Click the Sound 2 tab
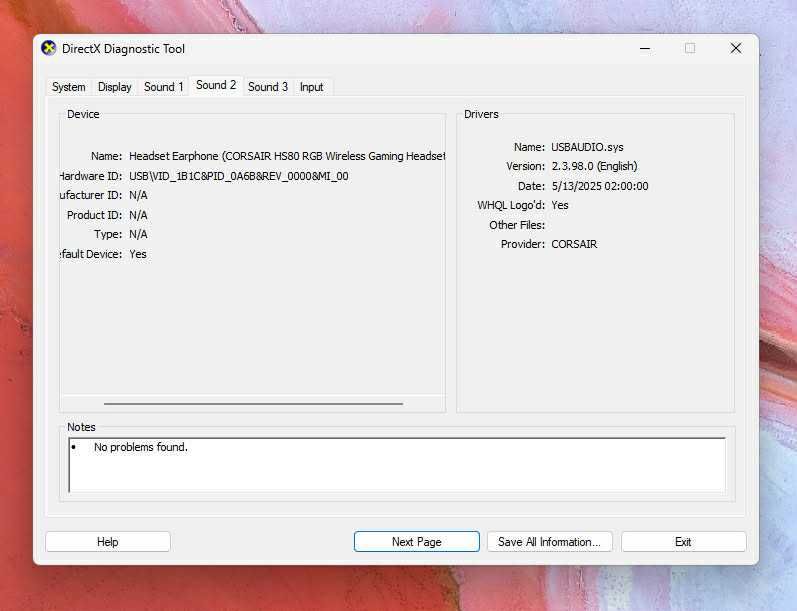 point(216,85)
